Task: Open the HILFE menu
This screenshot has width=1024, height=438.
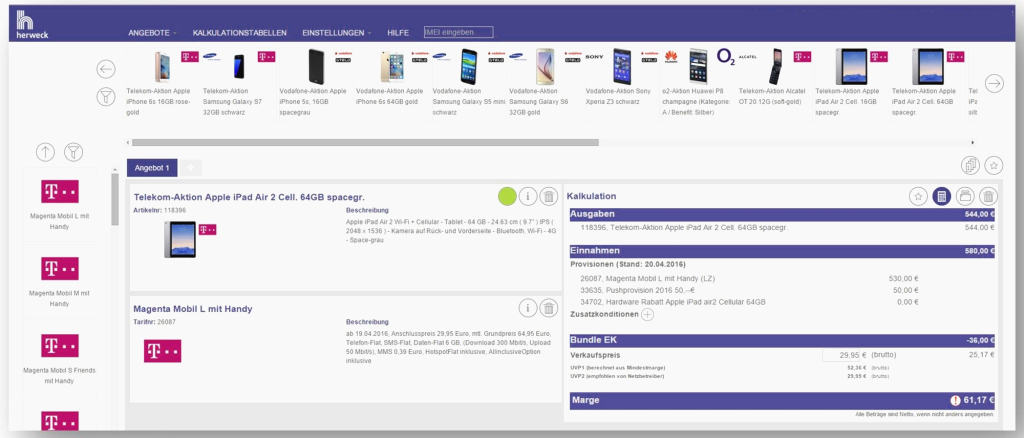Action: coord(398,33)
